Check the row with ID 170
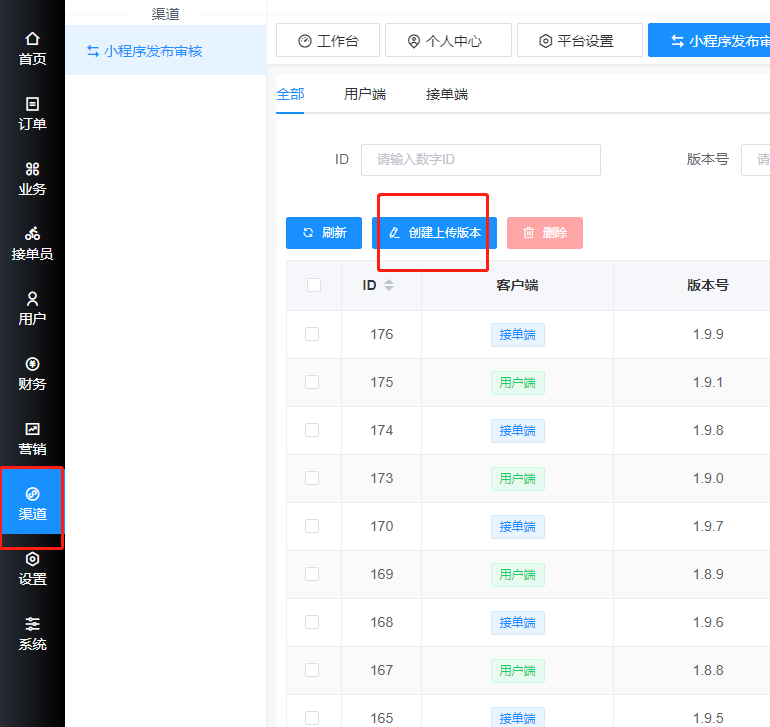 pyautogui.click(x=312, y=526)
